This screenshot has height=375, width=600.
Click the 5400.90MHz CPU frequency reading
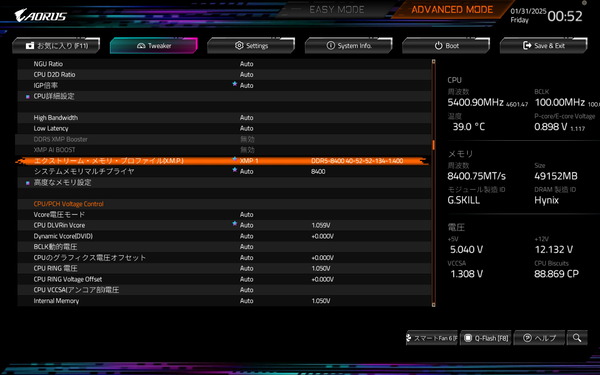coord(475,102)
